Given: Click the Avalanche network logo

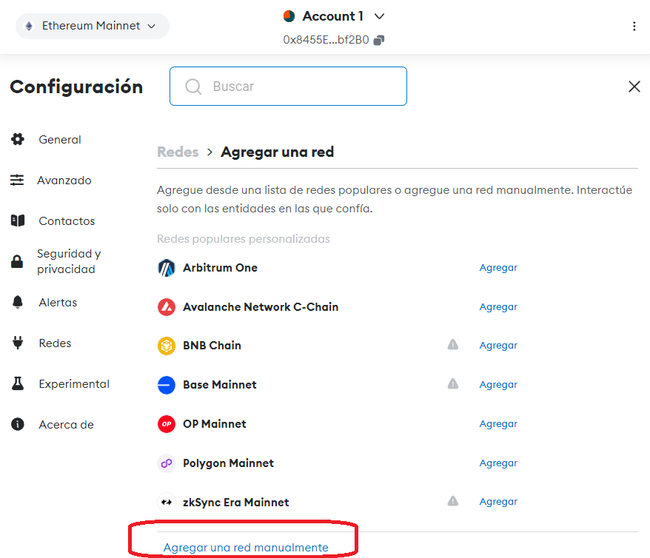Looking at the screenshot, I should pyautogui.click(x=167, y=307).
